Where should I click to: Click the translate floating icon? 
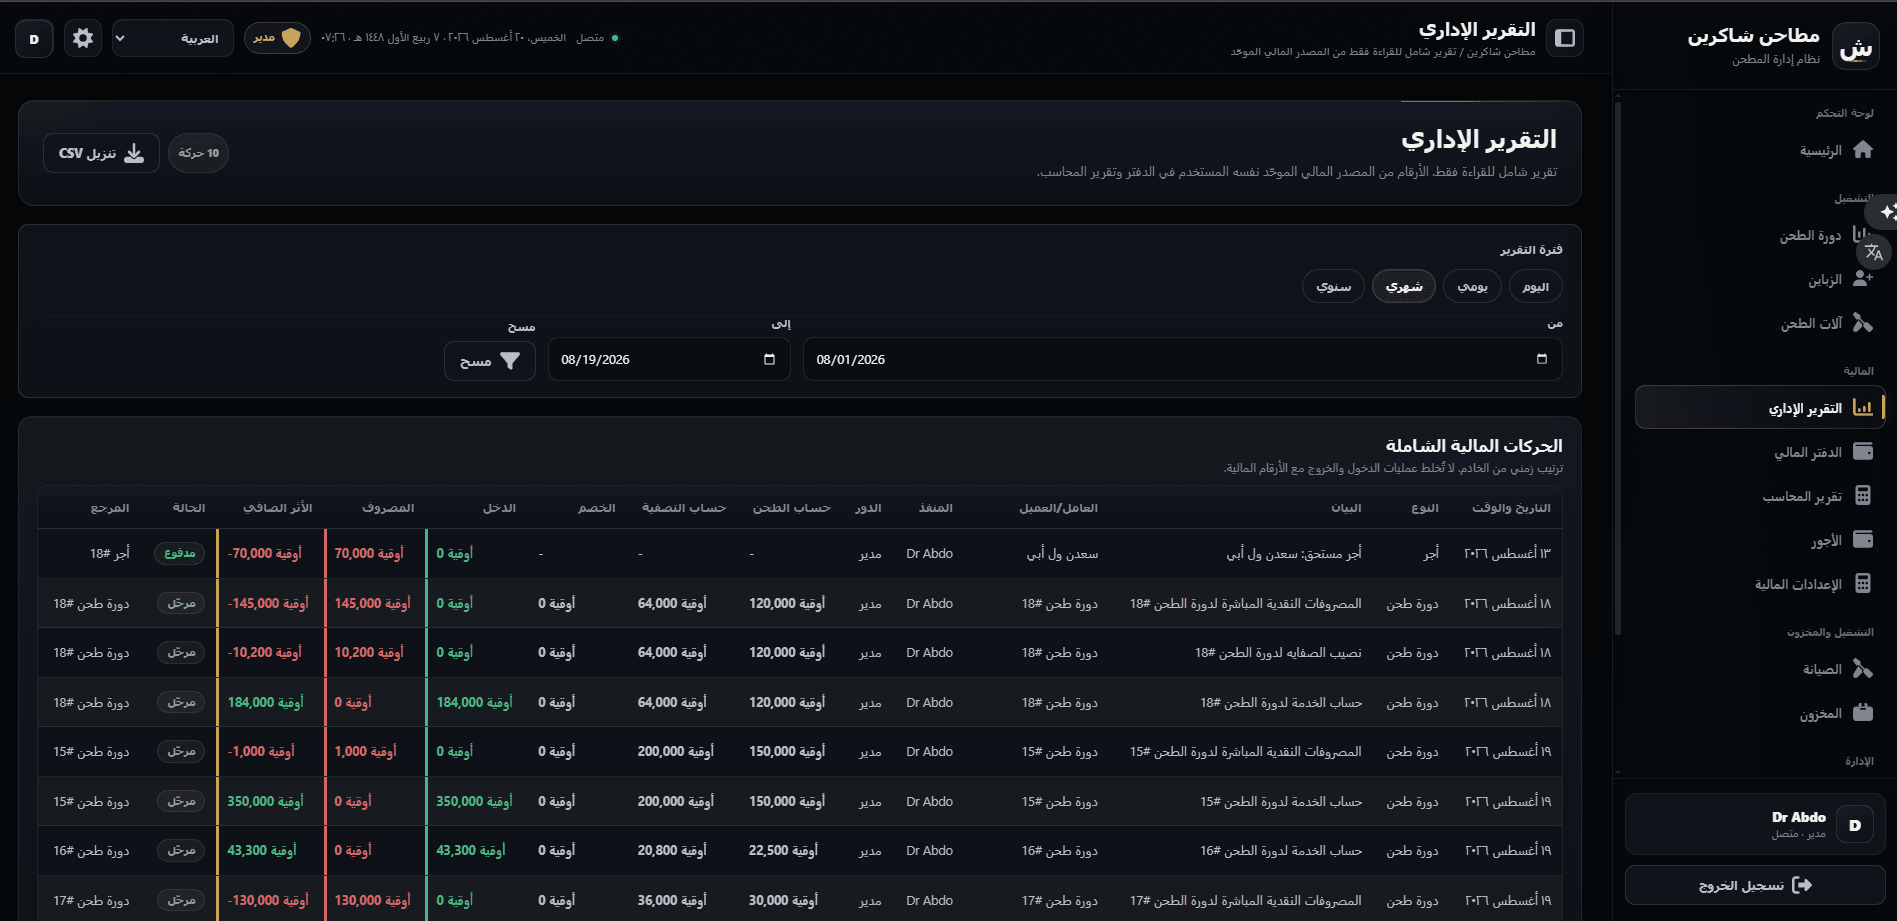pos(1874,252)
